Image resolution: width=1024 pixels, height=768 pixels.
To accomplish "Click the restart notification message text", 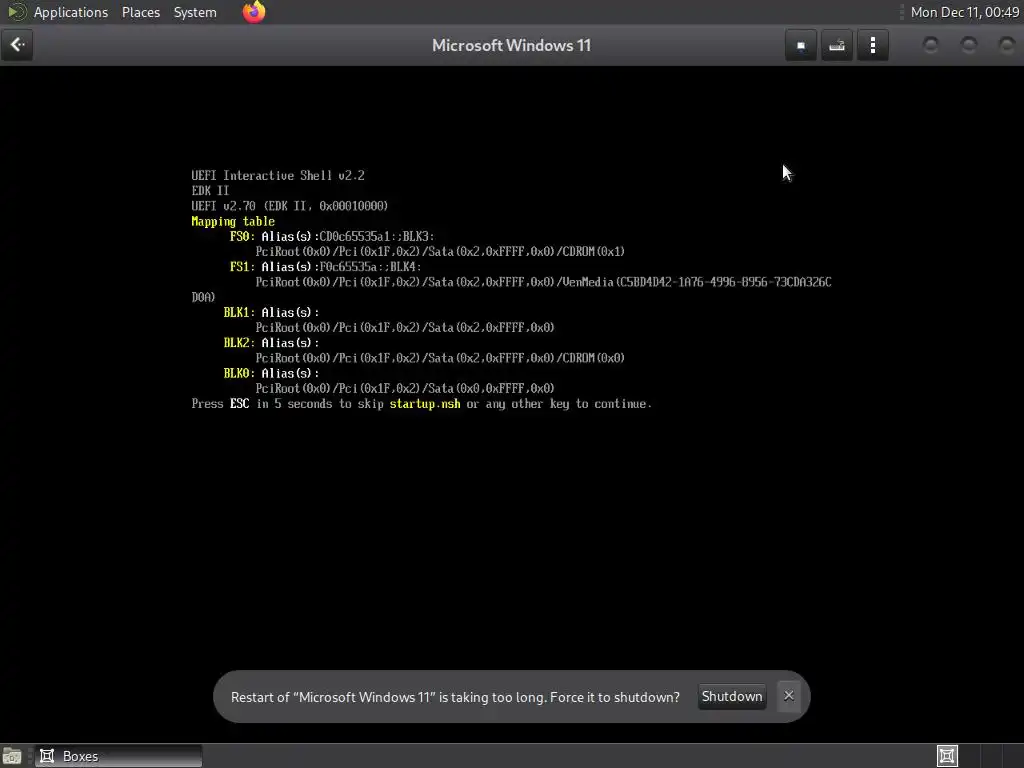I will (455, 697).
